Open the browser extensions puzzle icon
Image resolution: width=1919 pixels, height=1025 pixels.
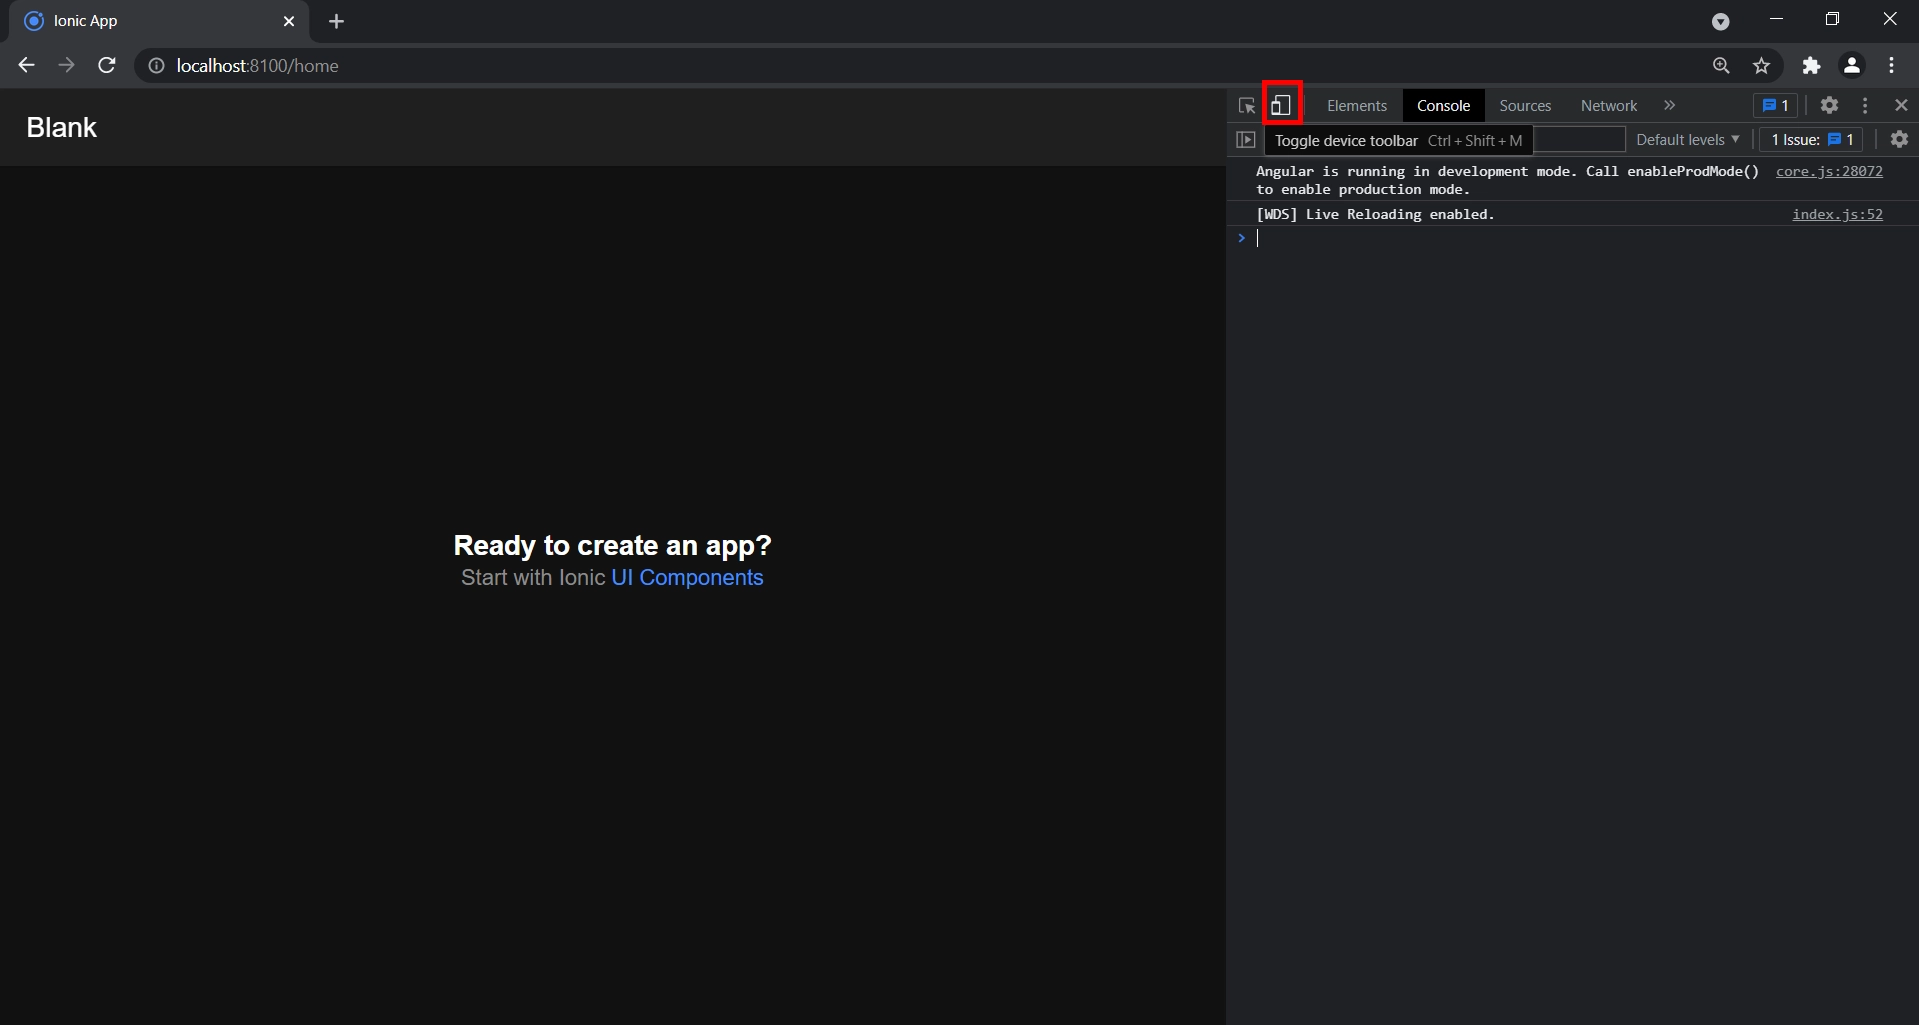click(x=1811, y=65)
